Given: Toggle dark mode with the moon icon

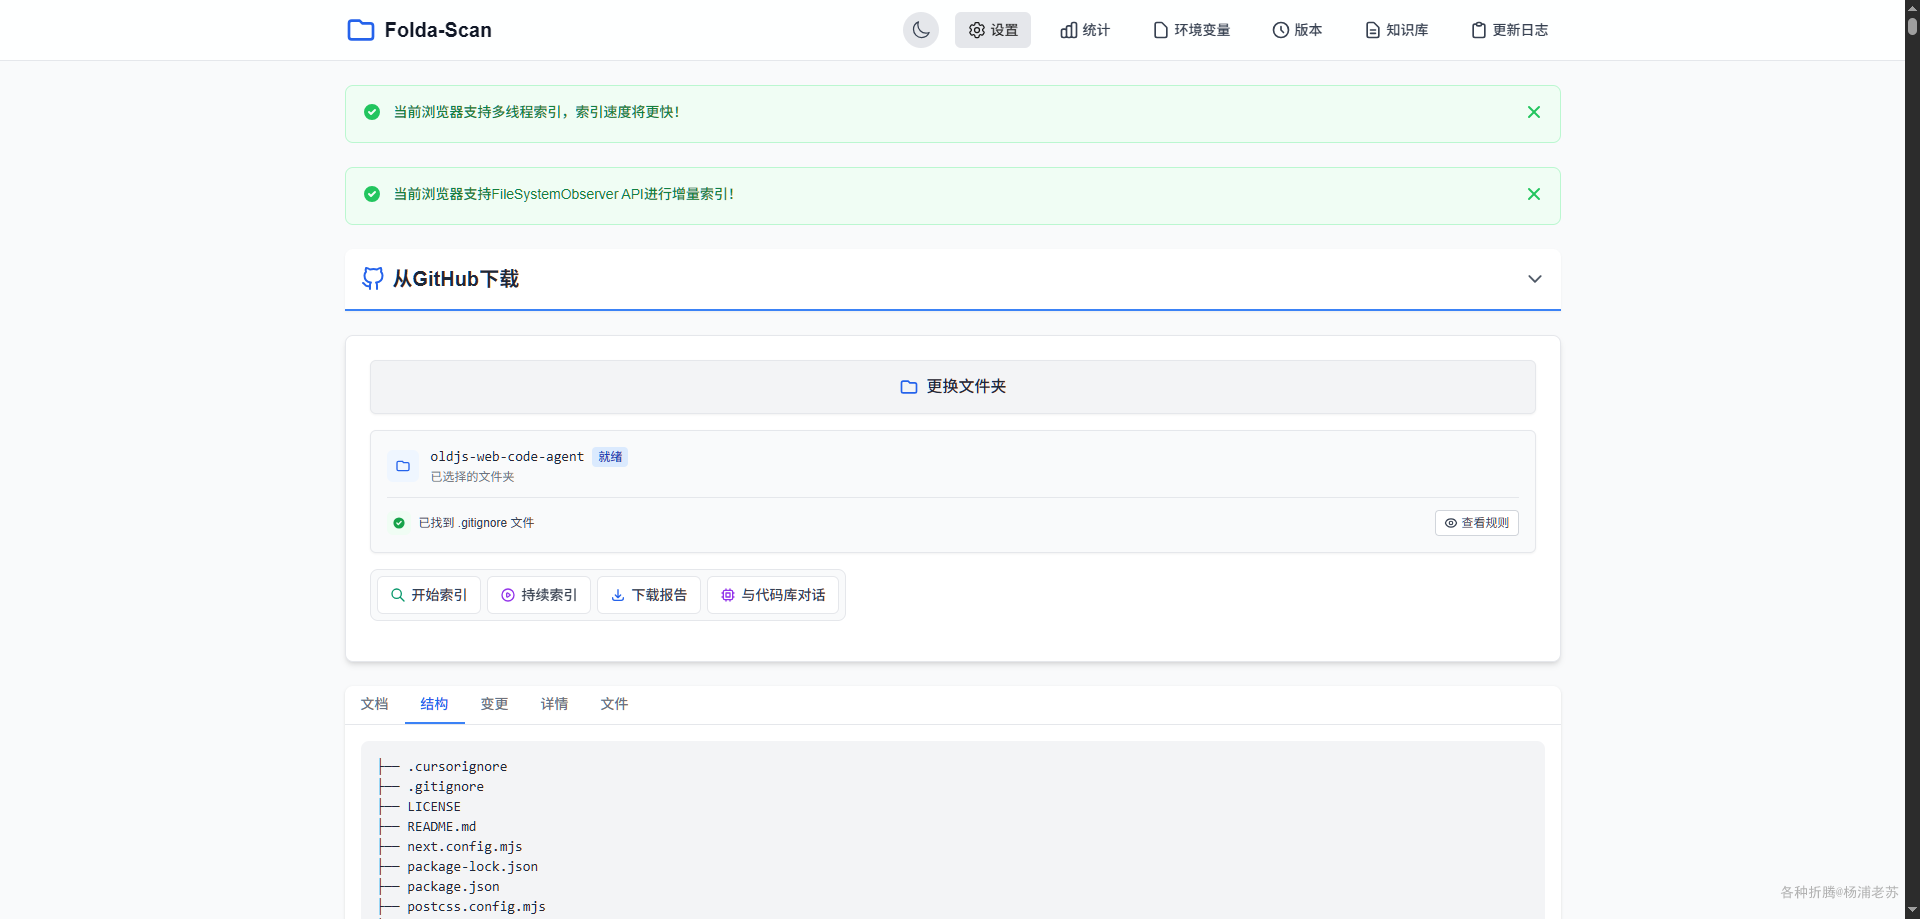Looking at the screenshot, I should (x=920, y=30).
